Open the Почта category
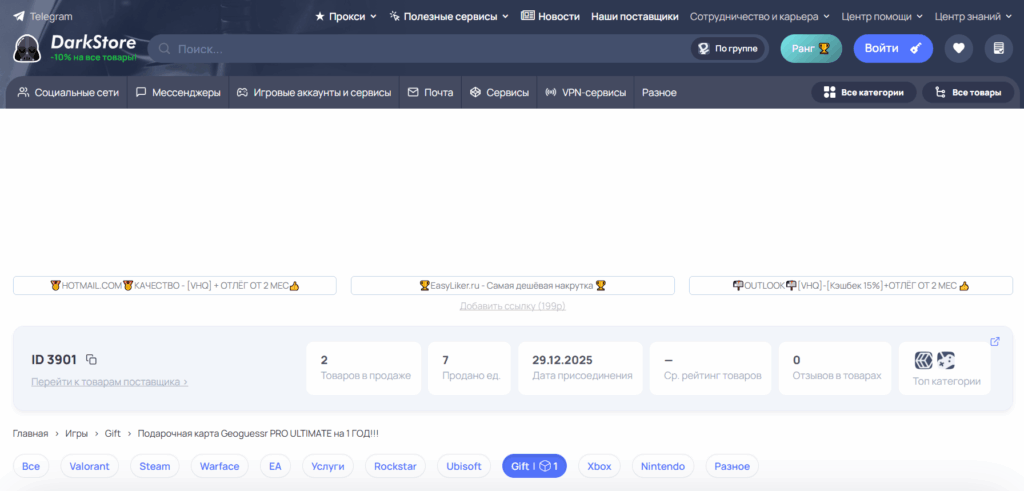 pos(430,93)
